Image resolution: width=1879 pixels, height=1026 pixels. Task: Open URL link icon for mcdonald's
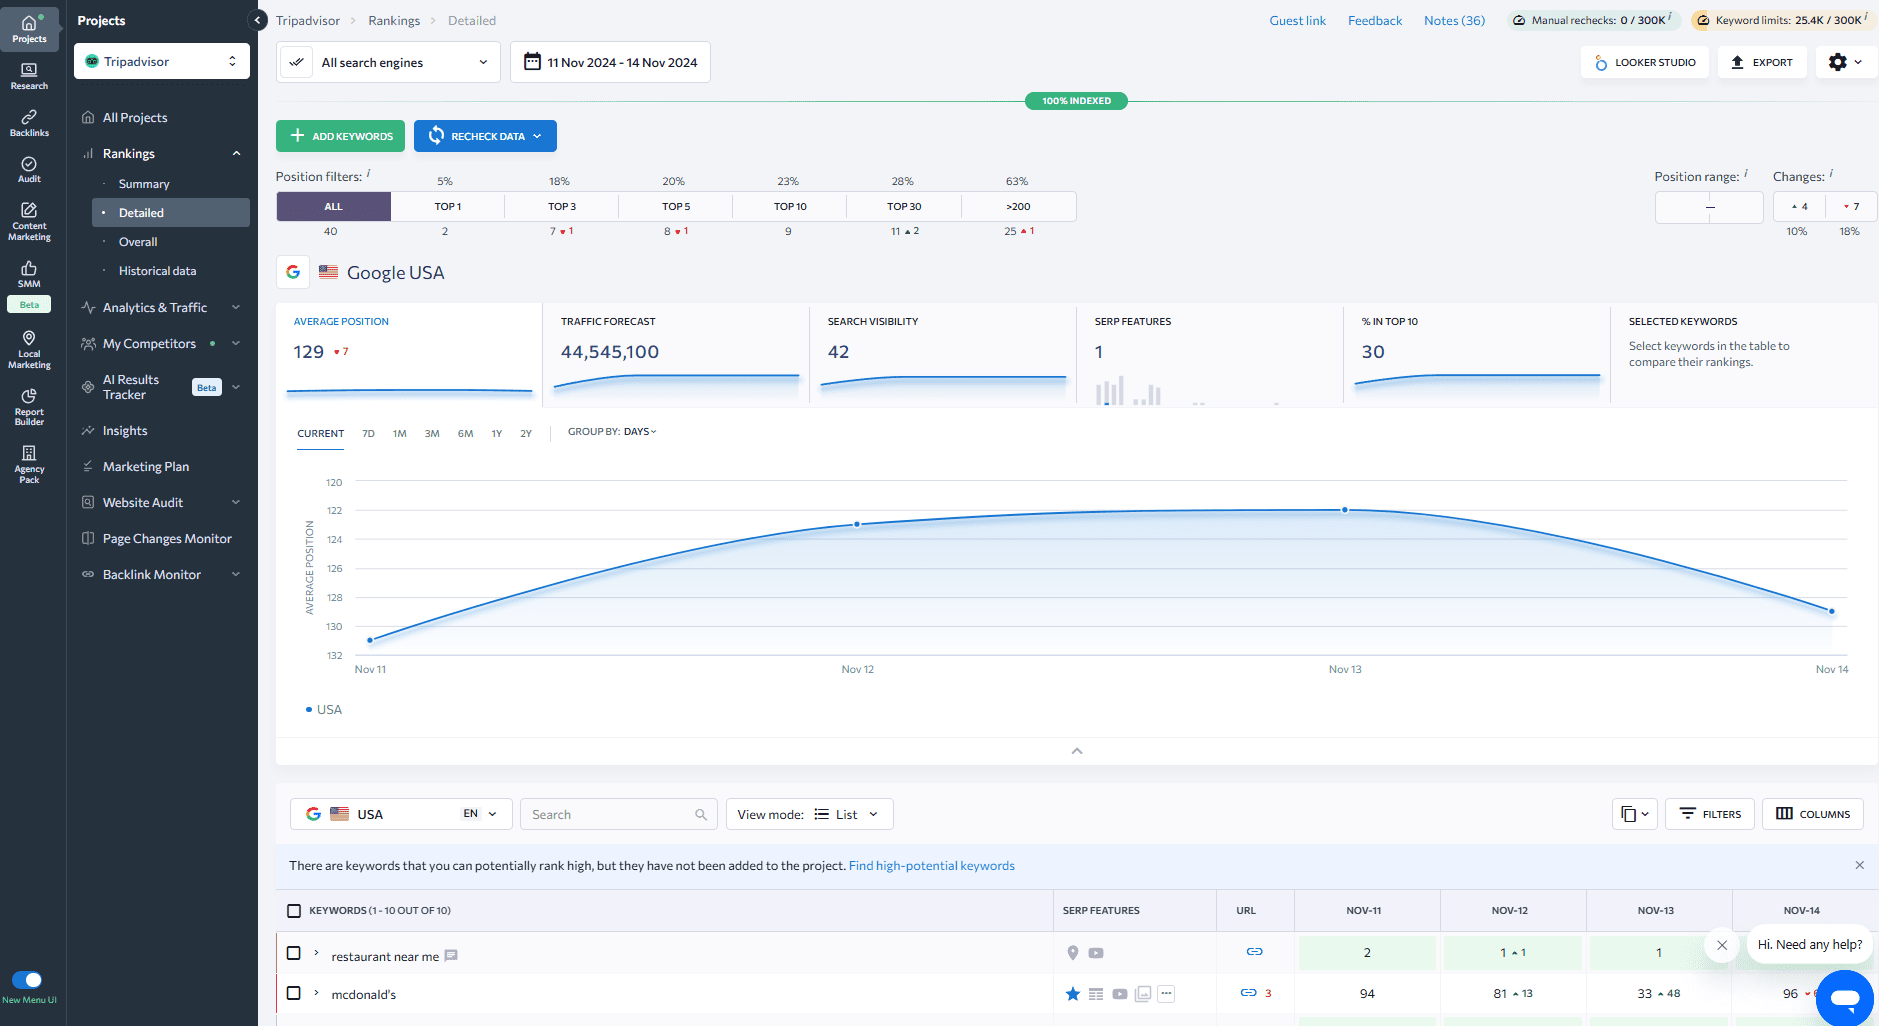coord(1248,993)
